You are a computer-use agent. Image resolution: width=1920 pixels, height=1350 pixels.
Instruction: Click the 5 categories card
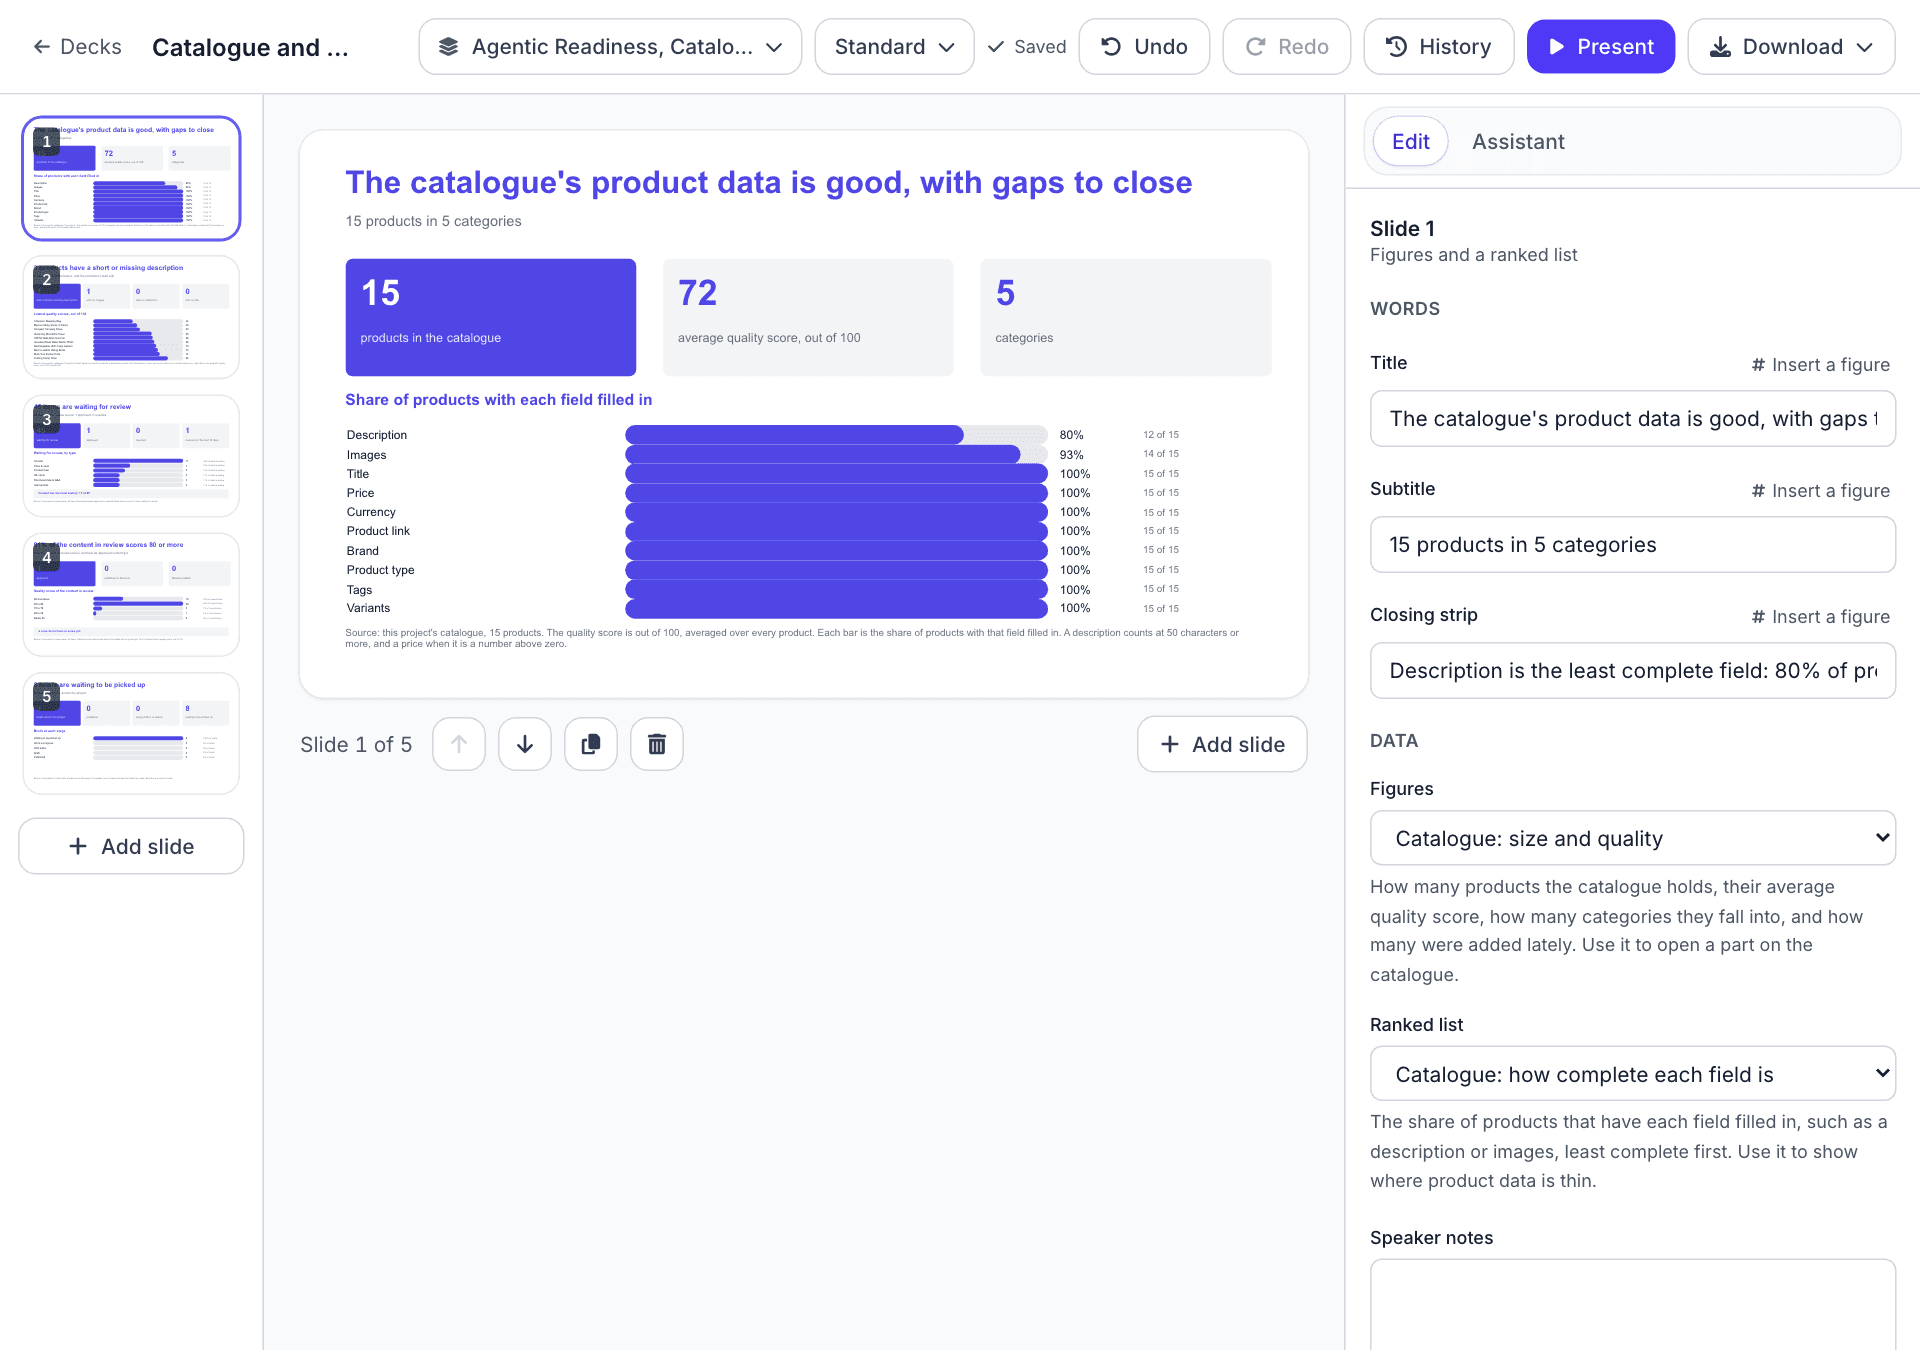[x=1125, y=317]
